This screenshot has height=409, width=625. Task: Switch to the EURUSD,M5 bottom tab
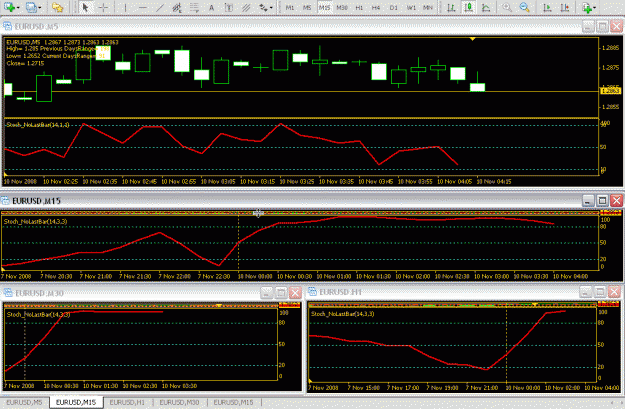tap(24, 402)
